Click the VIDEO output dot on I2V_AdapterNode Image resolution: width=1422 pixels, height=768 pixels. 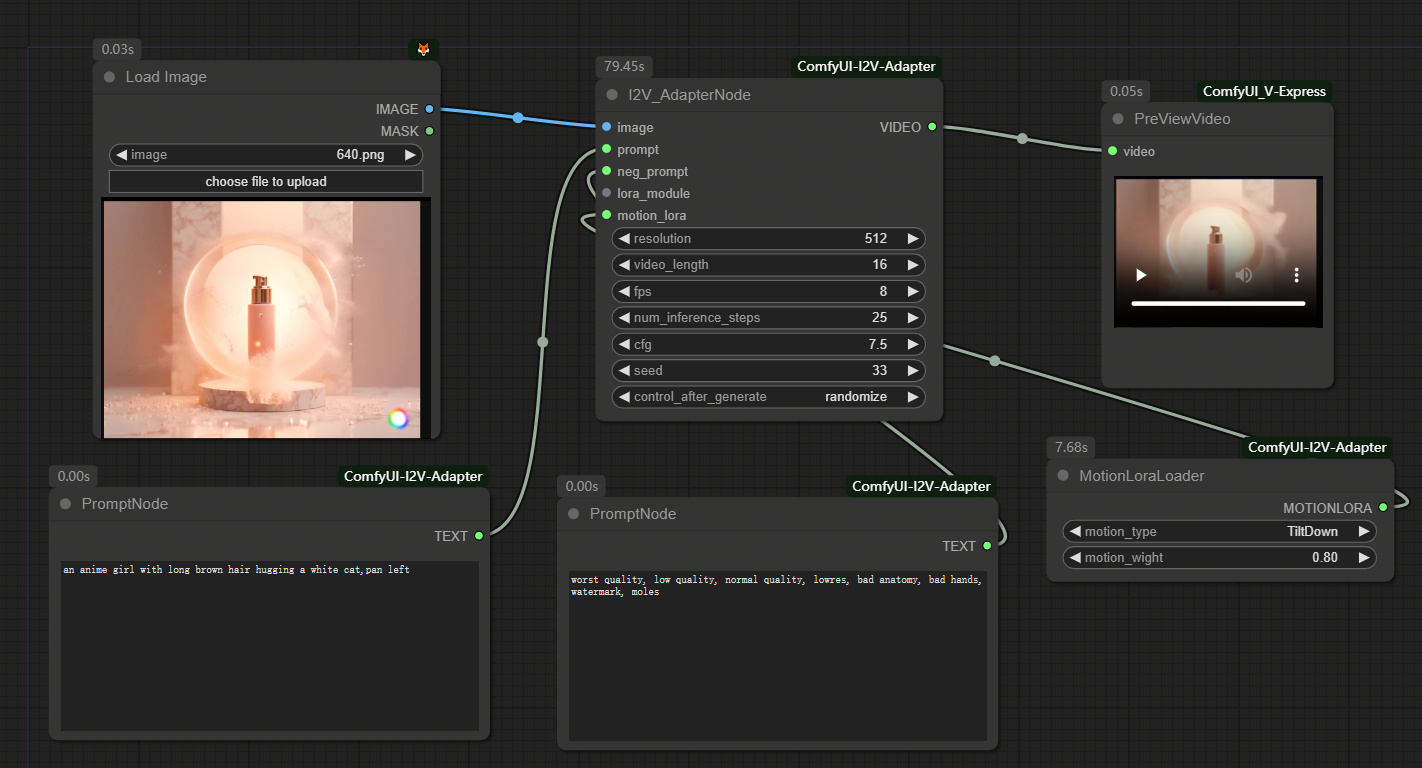pyautogui.click(x=932, y=127)
